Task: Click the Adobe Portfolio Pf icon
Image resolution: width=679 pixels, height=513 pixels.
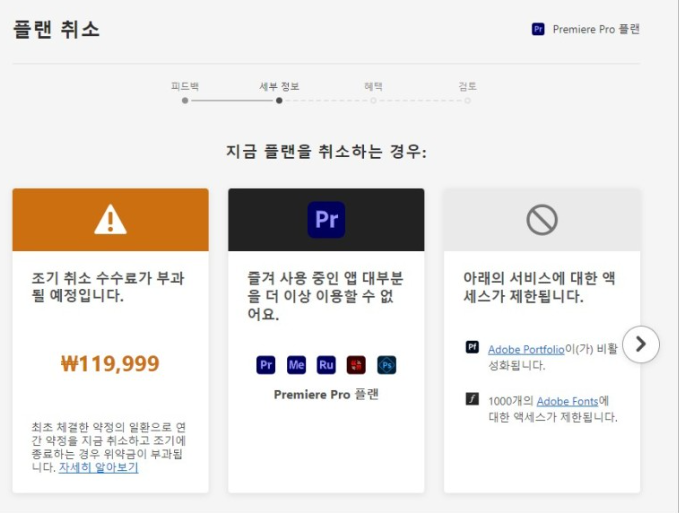Action: tap(472, 347)
